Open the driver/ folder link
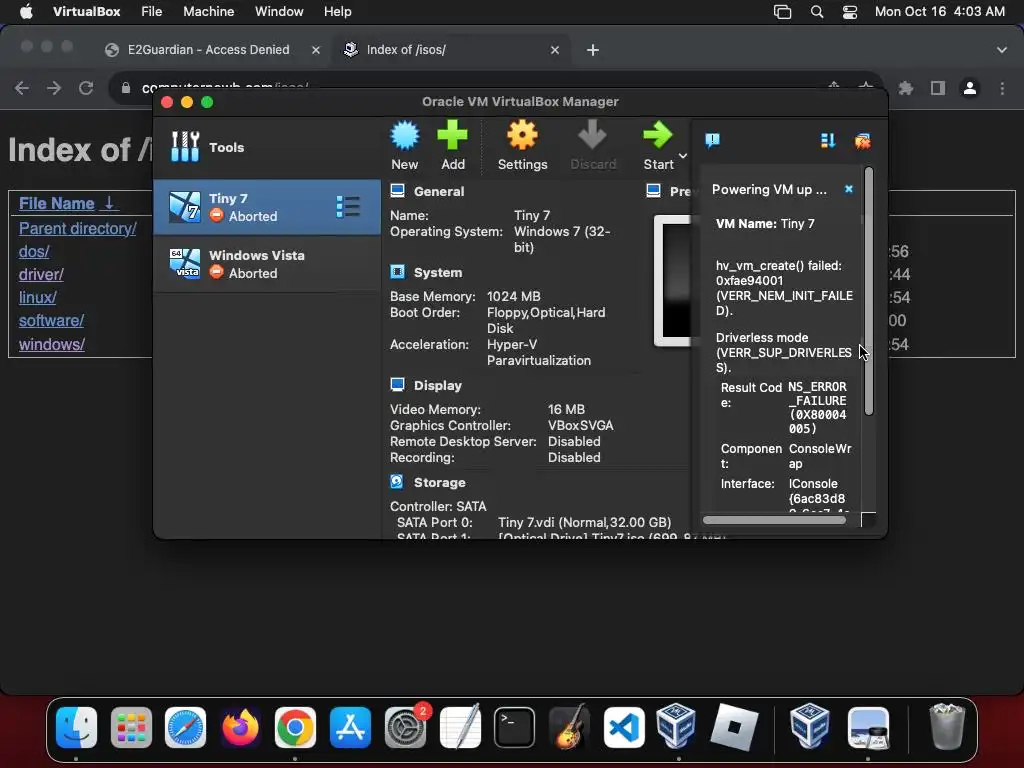Image resolution: width=1024 pixels, height=768 pixels. point(41,274)
